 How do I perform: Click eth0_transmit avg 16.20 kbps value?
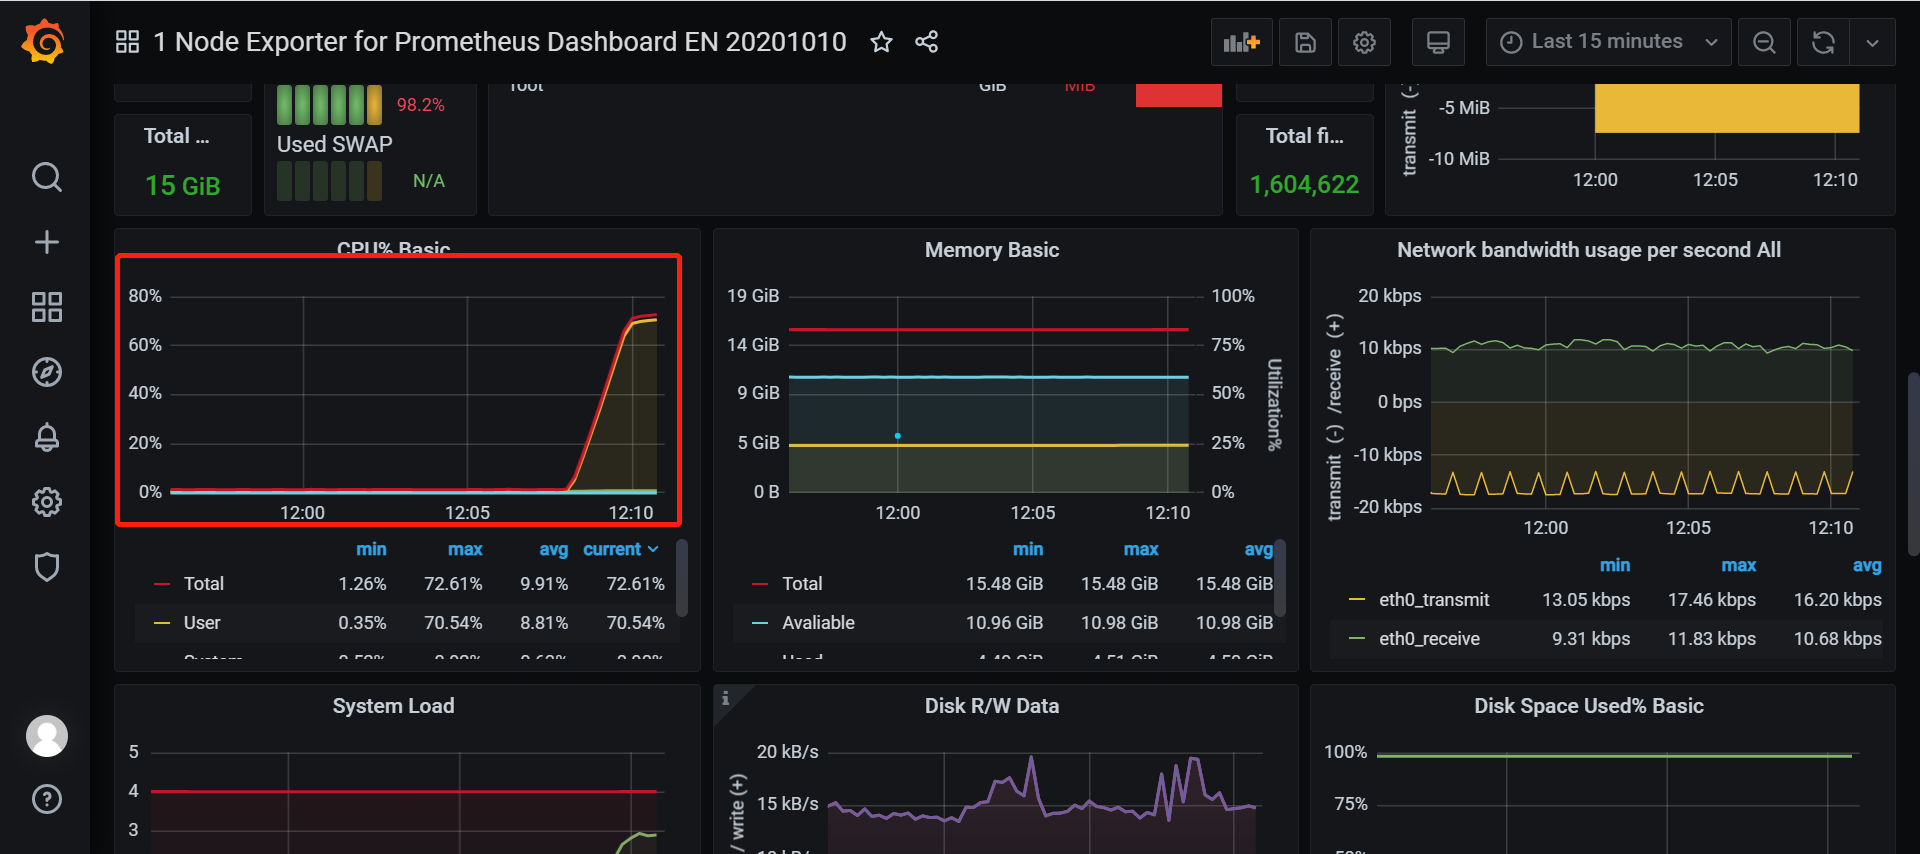click(x=1837, y=600)
